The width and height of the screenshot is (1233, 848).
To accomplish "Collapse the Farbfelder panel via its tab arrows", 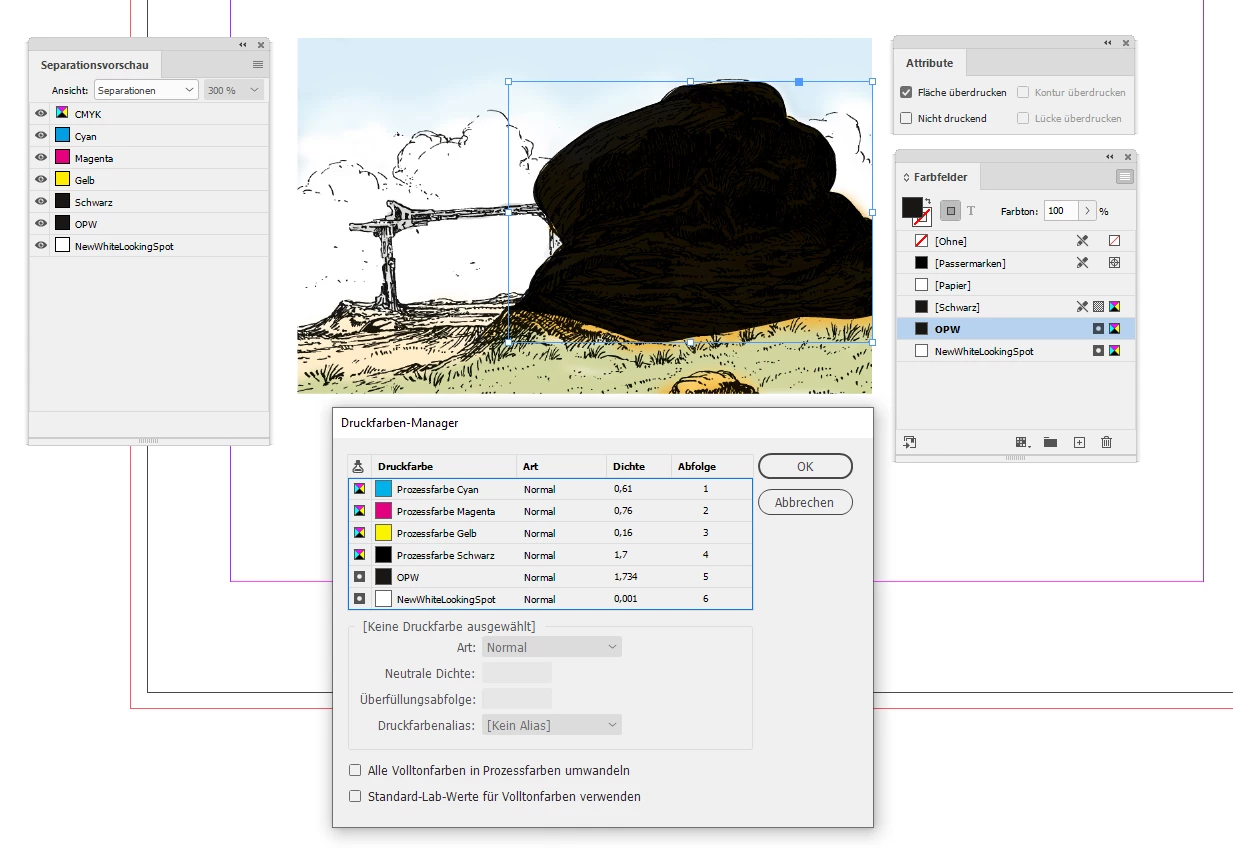I will click(905, 177).
